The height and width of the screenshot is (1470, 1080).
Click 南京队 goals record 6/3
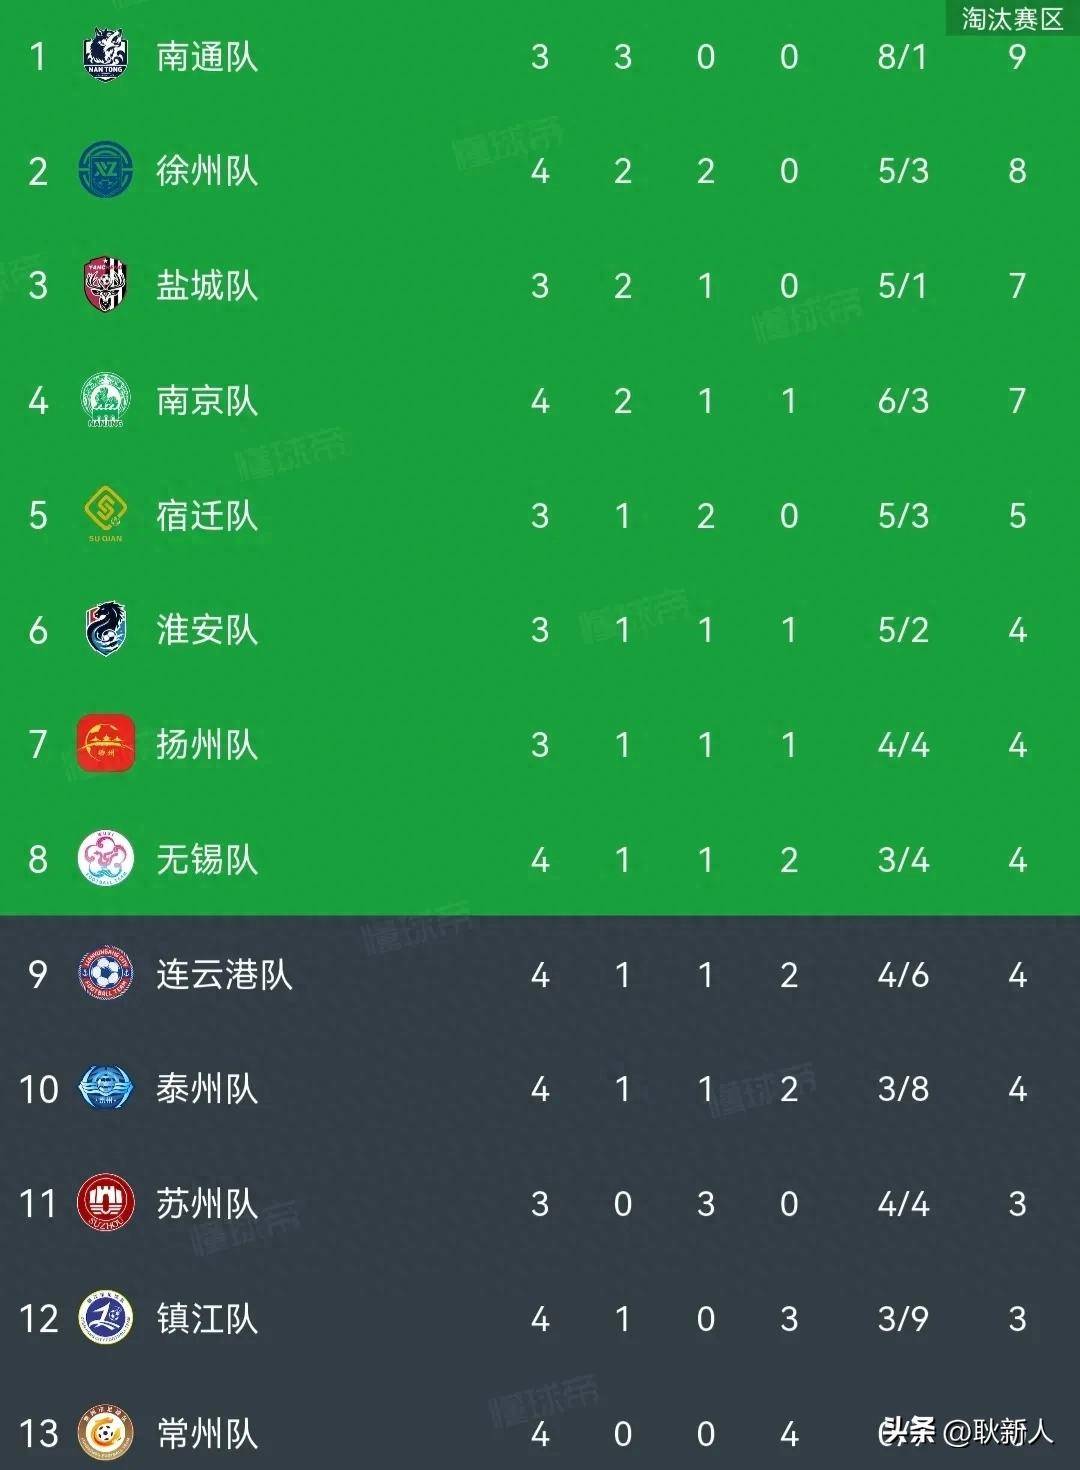click(x=903, y=401)
